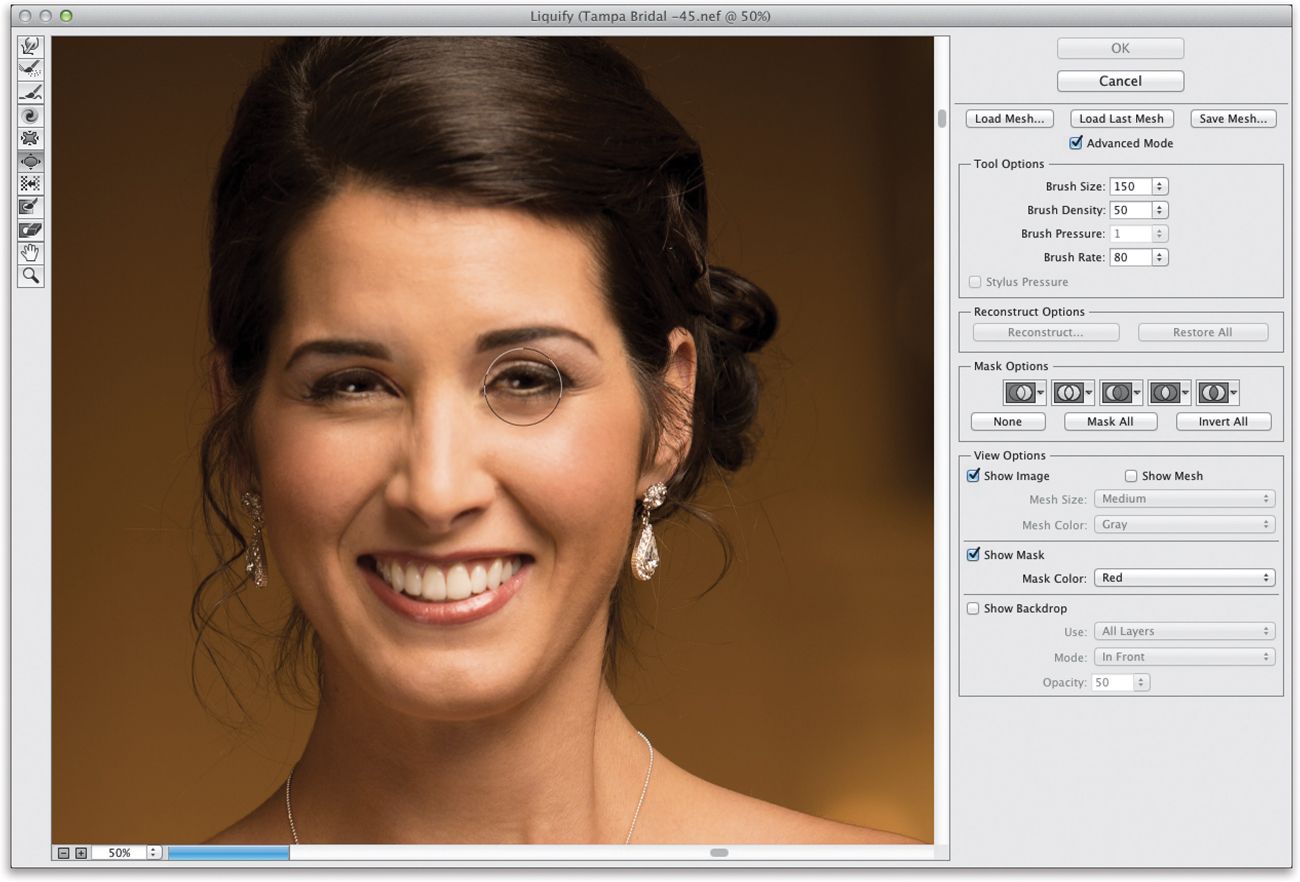Uncheck Show Image
1300x882 pixels.
pos(973,476)
